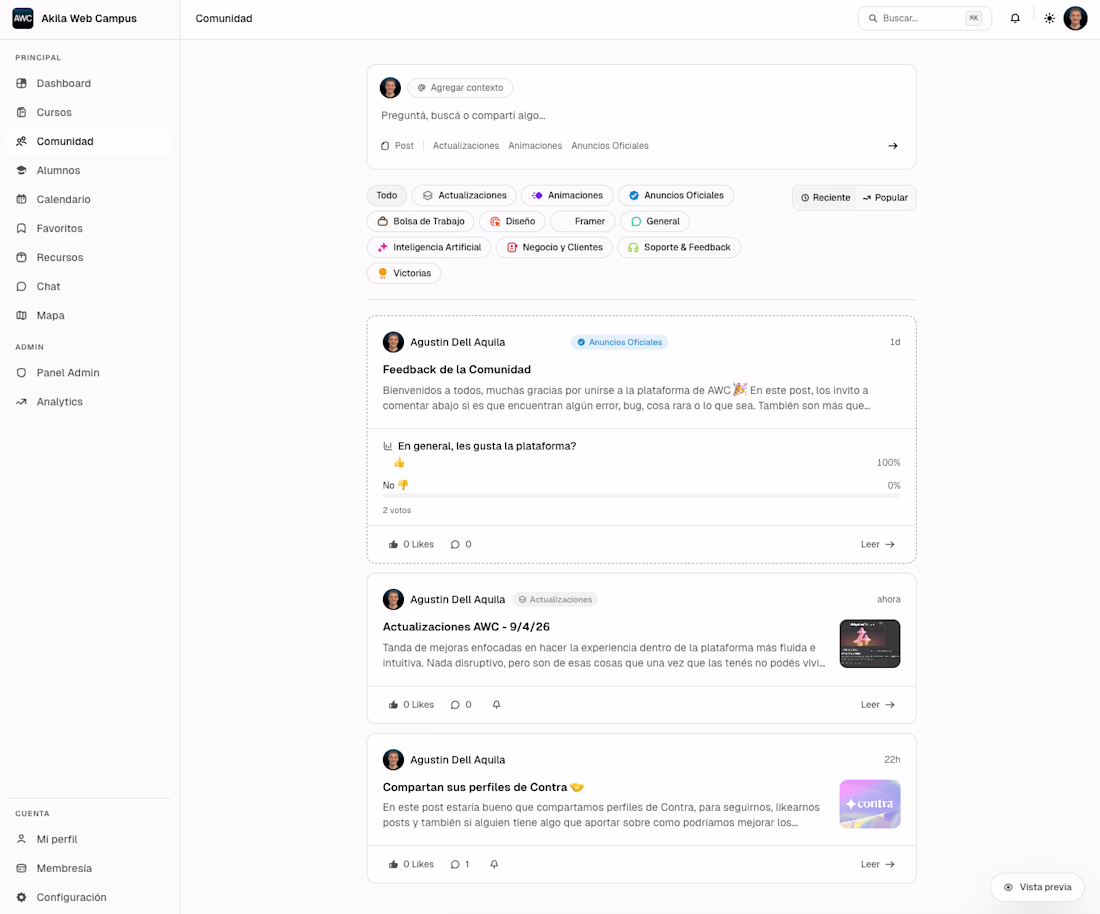1100x914 pixels.
Task: Like the Compartan sus perfiles de Contra post
Action: click(x=411, y=864)
